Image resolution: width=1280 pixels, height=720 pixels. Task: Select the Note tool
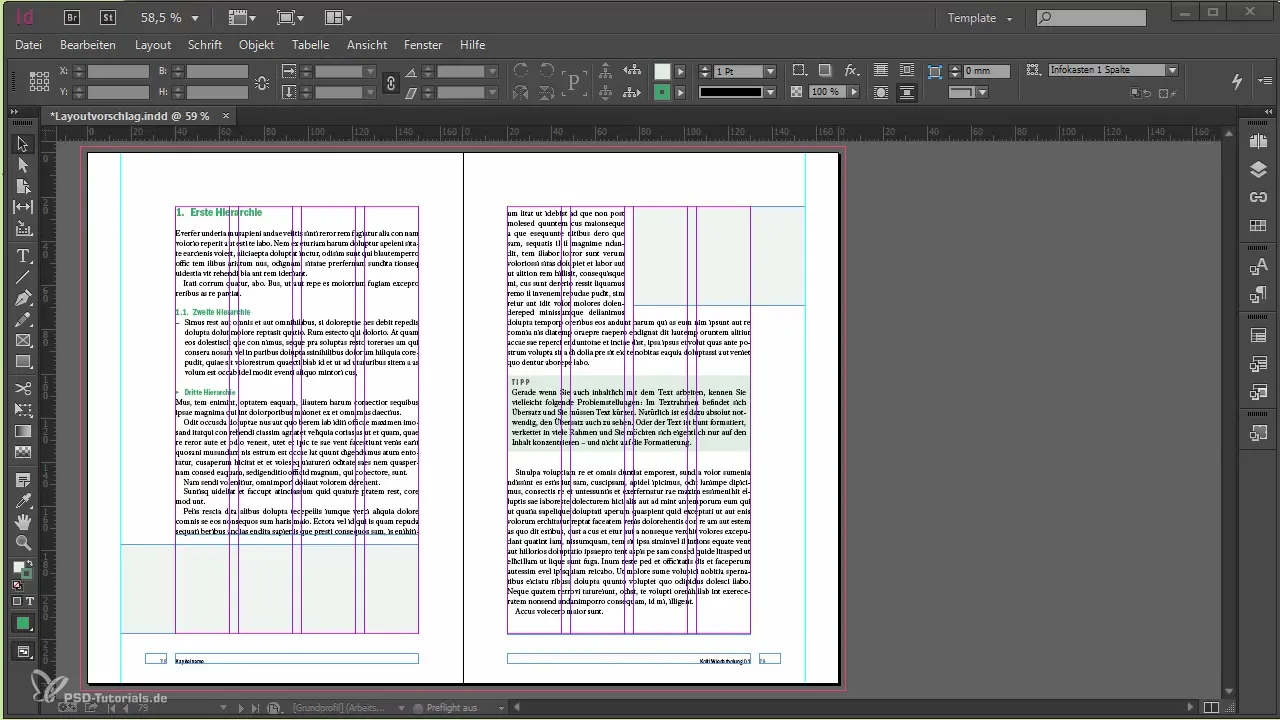(23, 480)
